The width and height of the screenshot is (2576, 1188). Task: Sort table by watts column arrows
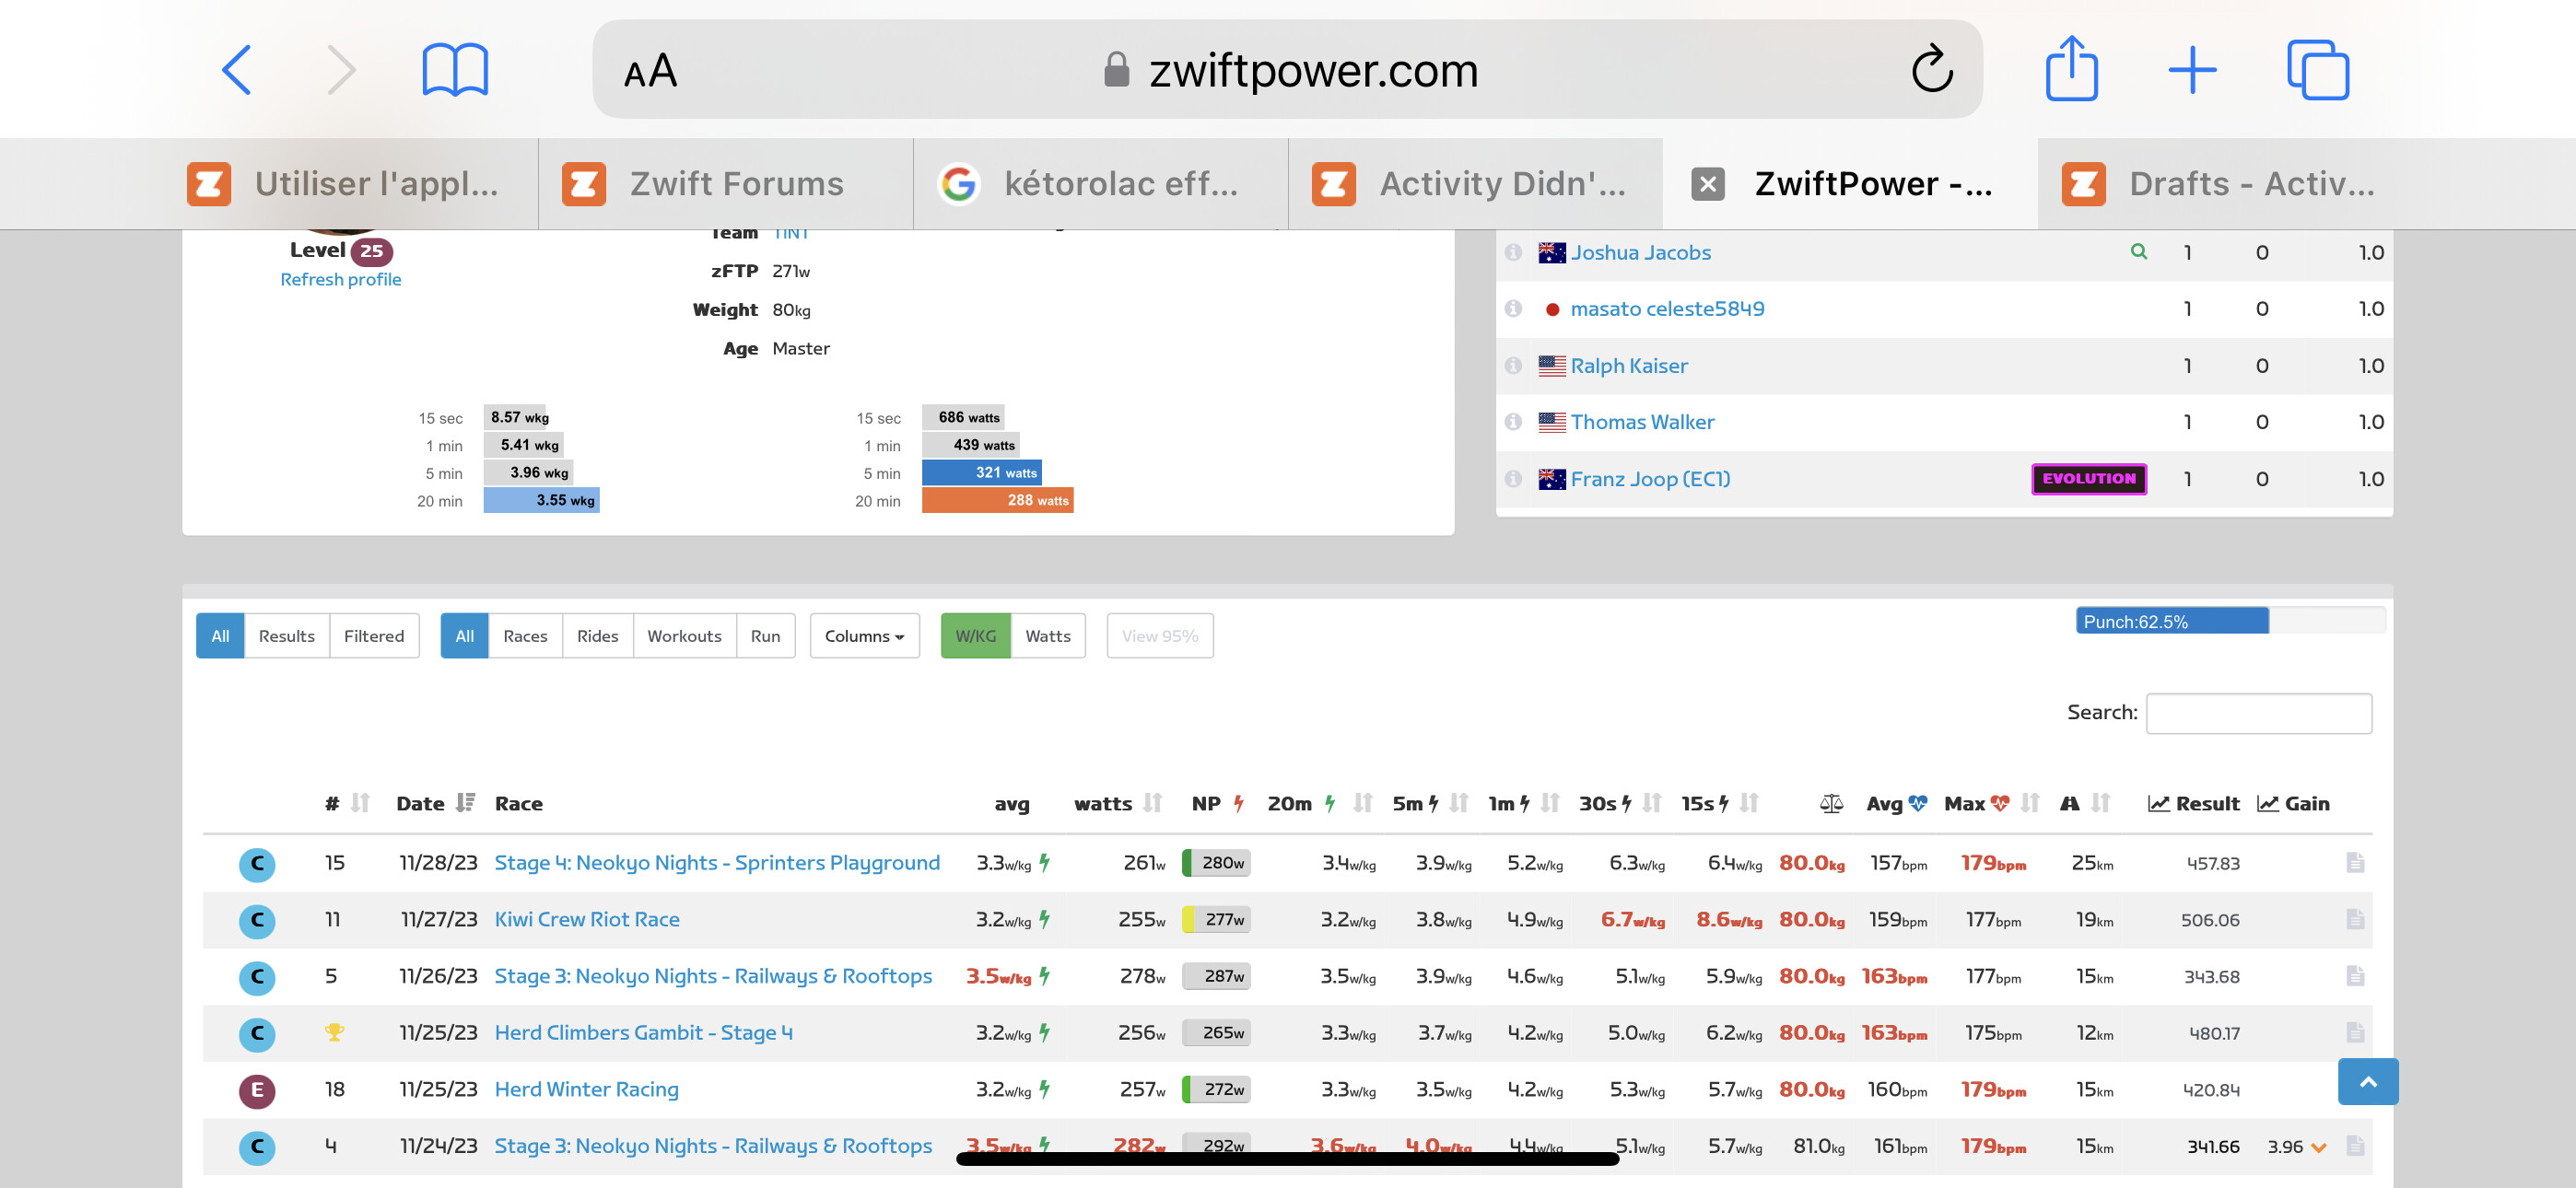[1153, 803]
